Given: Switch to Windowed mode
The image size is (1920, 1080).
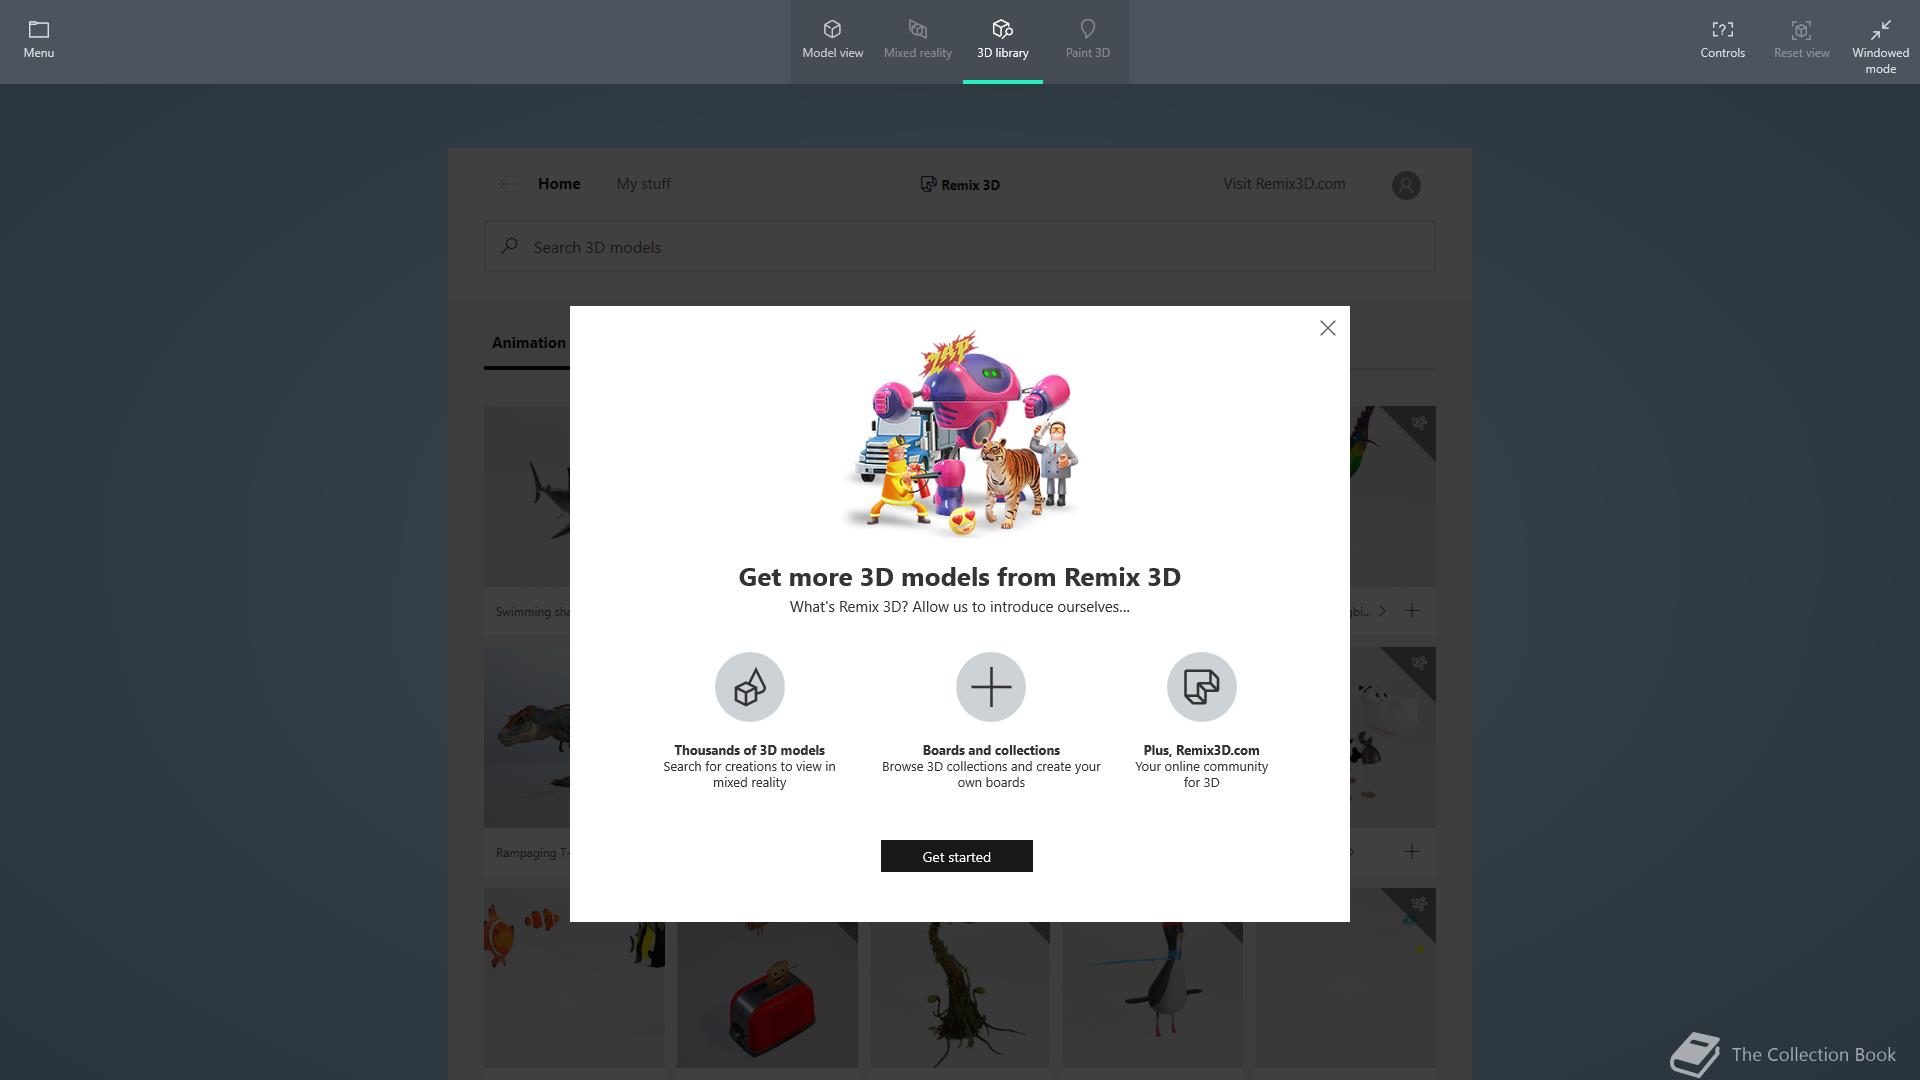Looking at the screenshot, I should click(x=1880, y=46).
